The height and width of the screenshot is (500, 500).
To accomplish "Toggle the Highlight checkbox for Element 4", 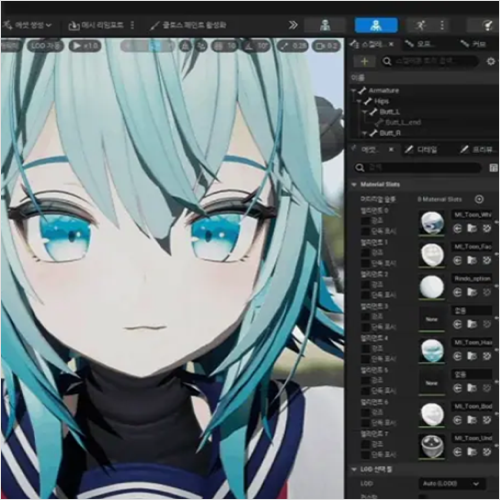I will tap(366, 348).
